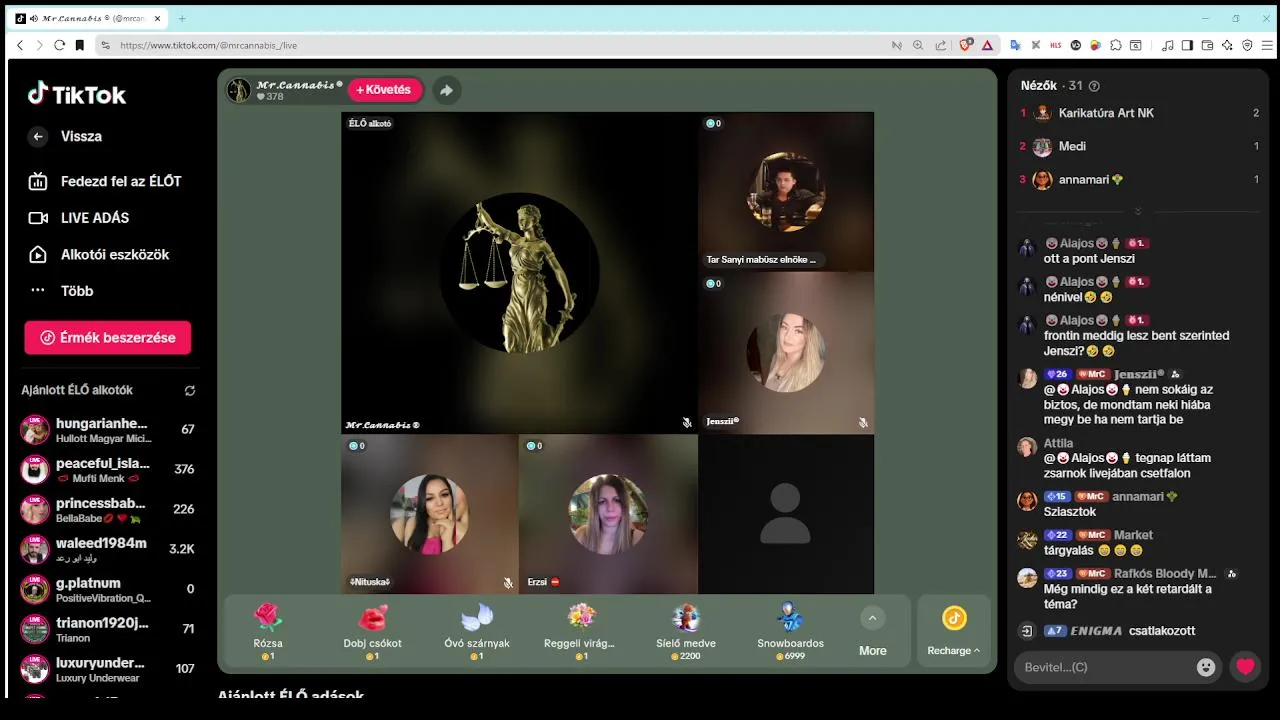
Task: Send a like with the heart button
Action: pos(1245,667)
